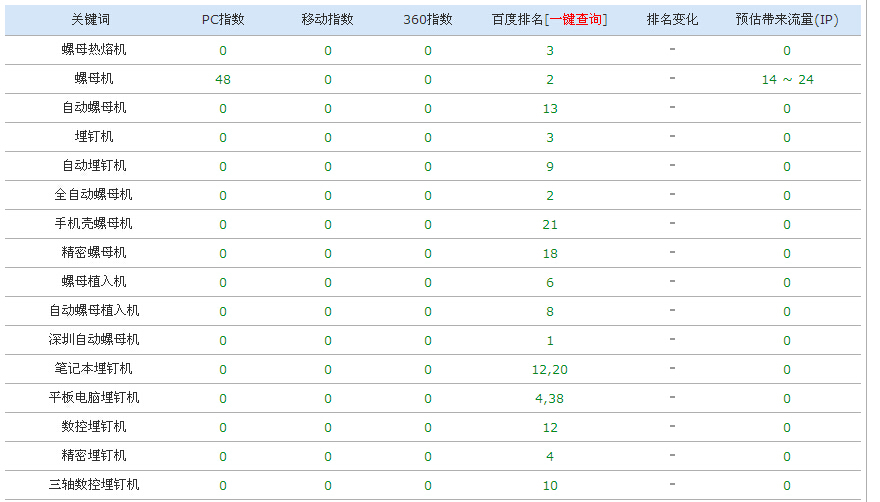Click Baidu rank 13 for 自动螺母机
The height and width of the screenshot is (502, 880).
(550, 109)
